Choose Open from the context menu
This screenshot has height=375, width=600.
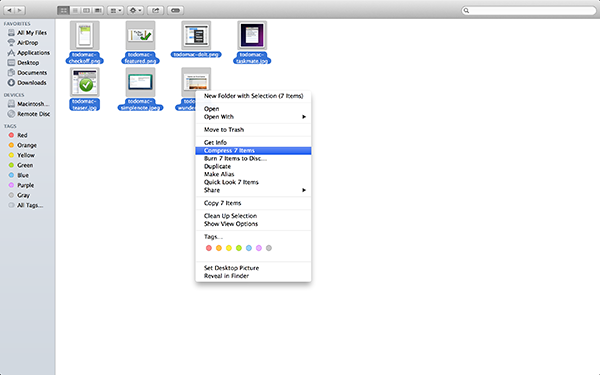(x=253, y=109)
